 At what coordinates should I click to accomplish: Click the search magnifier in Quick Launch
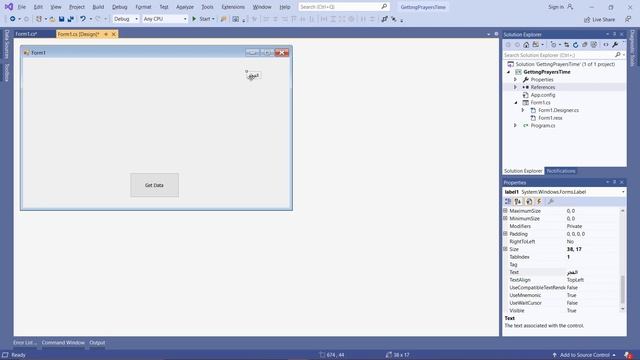click(x=384, y=7)
